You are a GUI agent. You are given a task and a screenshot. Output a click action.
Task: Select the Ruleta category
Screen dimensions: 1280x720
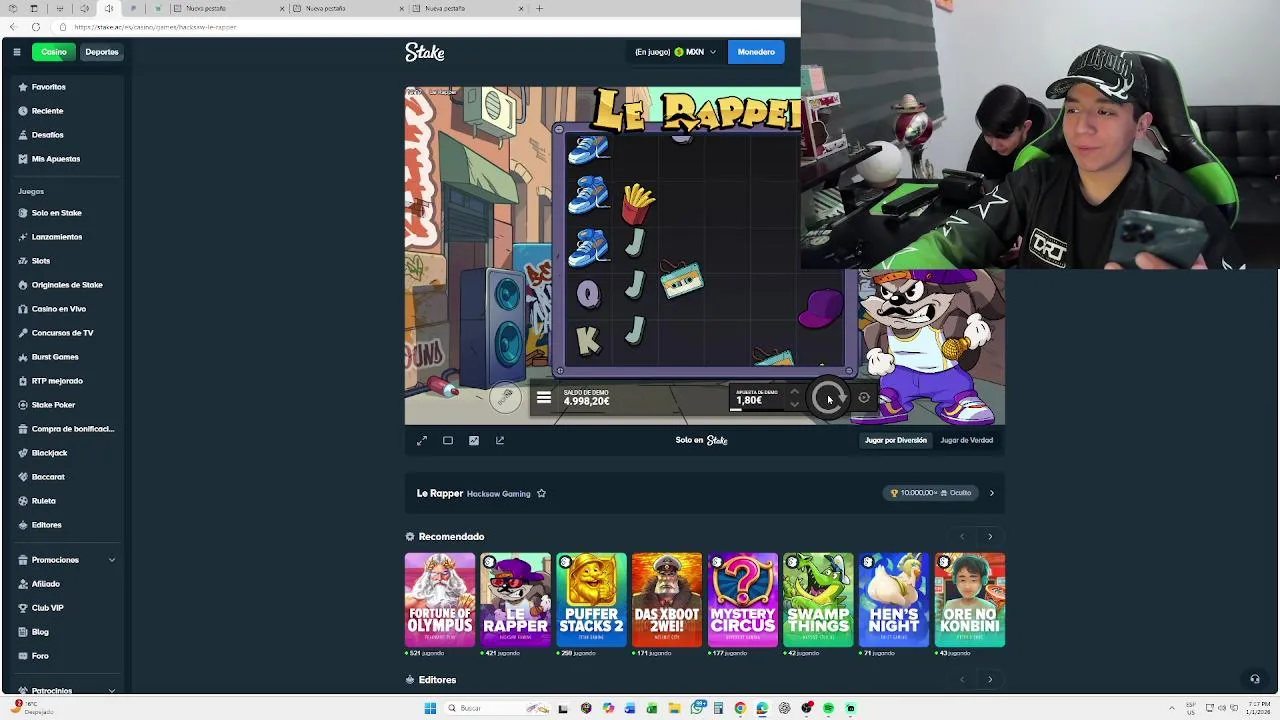(43, 501)
